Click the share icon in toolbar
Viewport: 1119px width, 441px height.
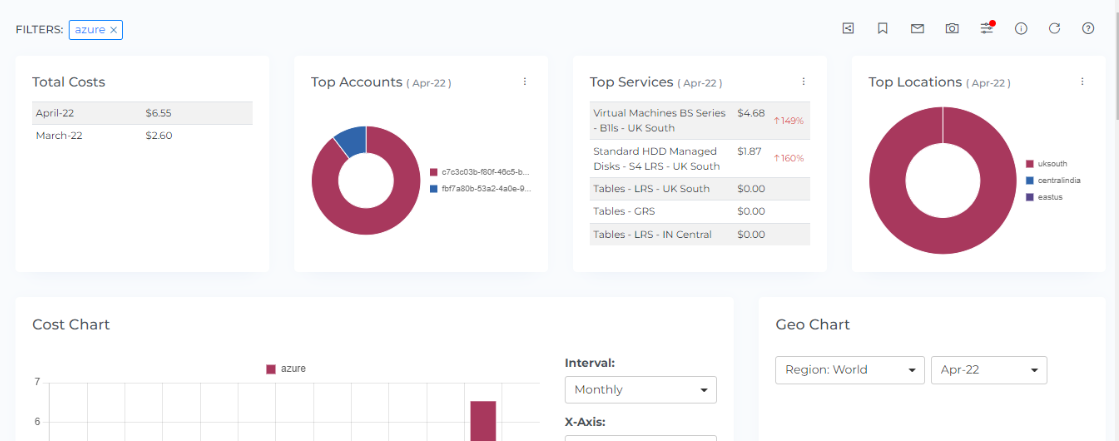[x=848, y=29]
